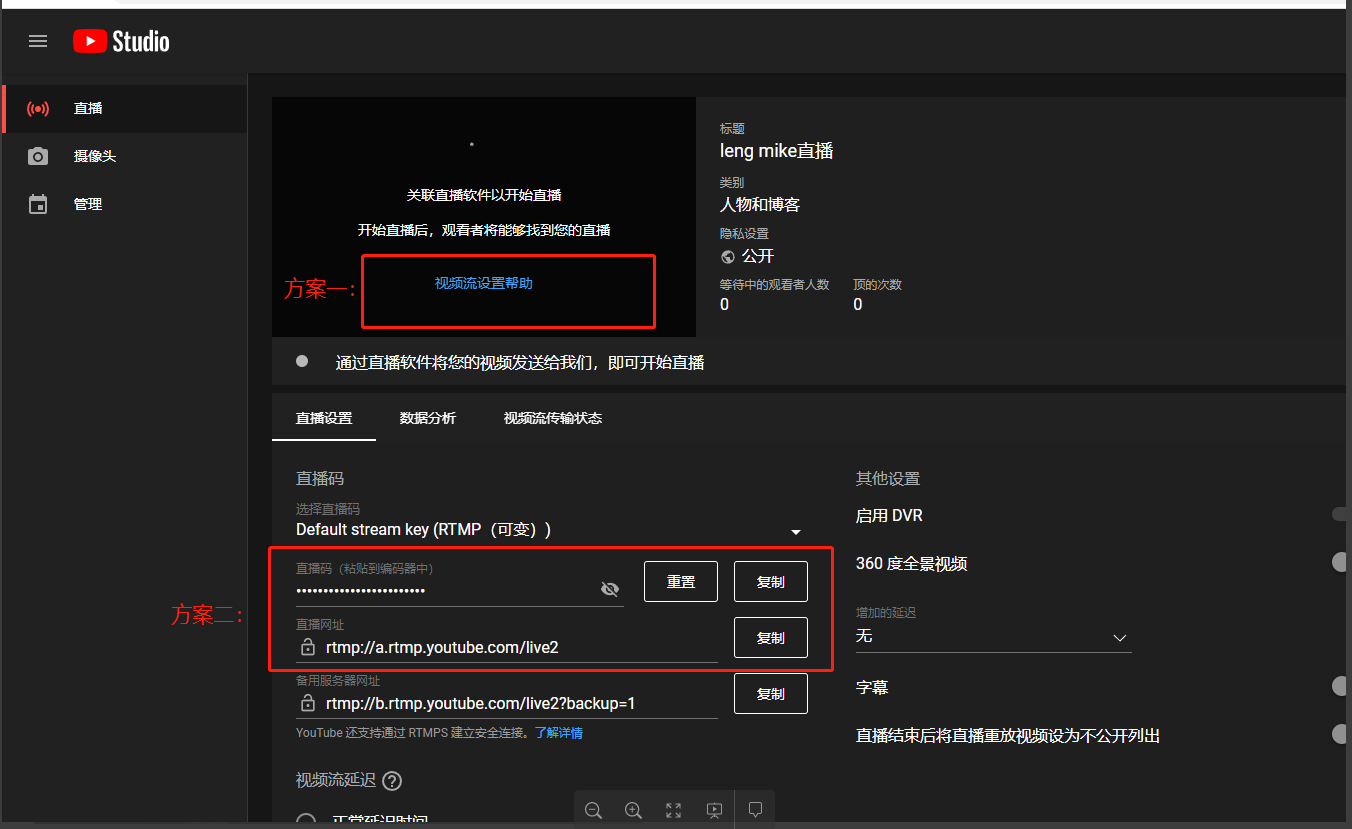Open the hamburger navigation menu

click(38, 41)
